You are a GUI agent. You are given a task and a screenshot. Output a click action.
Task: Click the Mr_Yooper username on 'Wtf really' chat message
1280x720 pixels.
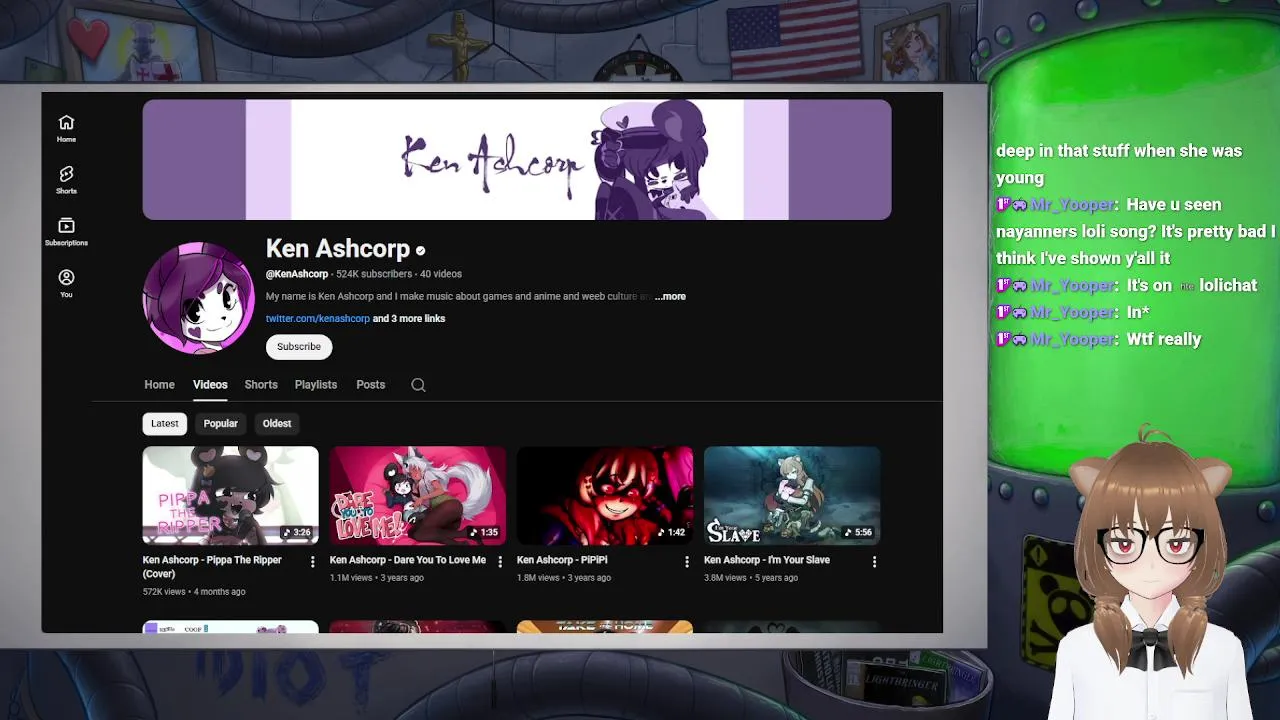(x=1071, y=339)
